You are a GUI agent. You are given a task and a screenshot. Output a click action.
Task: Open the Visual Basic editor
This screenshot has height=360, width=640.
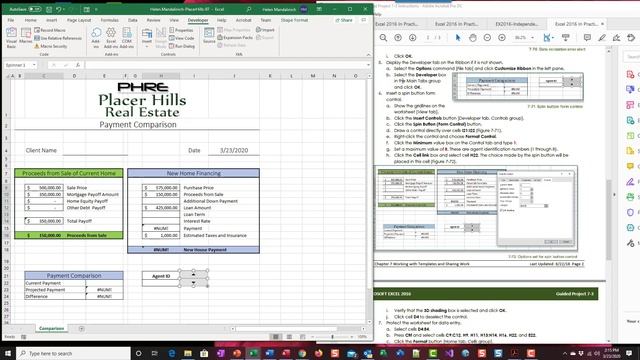point(11,38)
